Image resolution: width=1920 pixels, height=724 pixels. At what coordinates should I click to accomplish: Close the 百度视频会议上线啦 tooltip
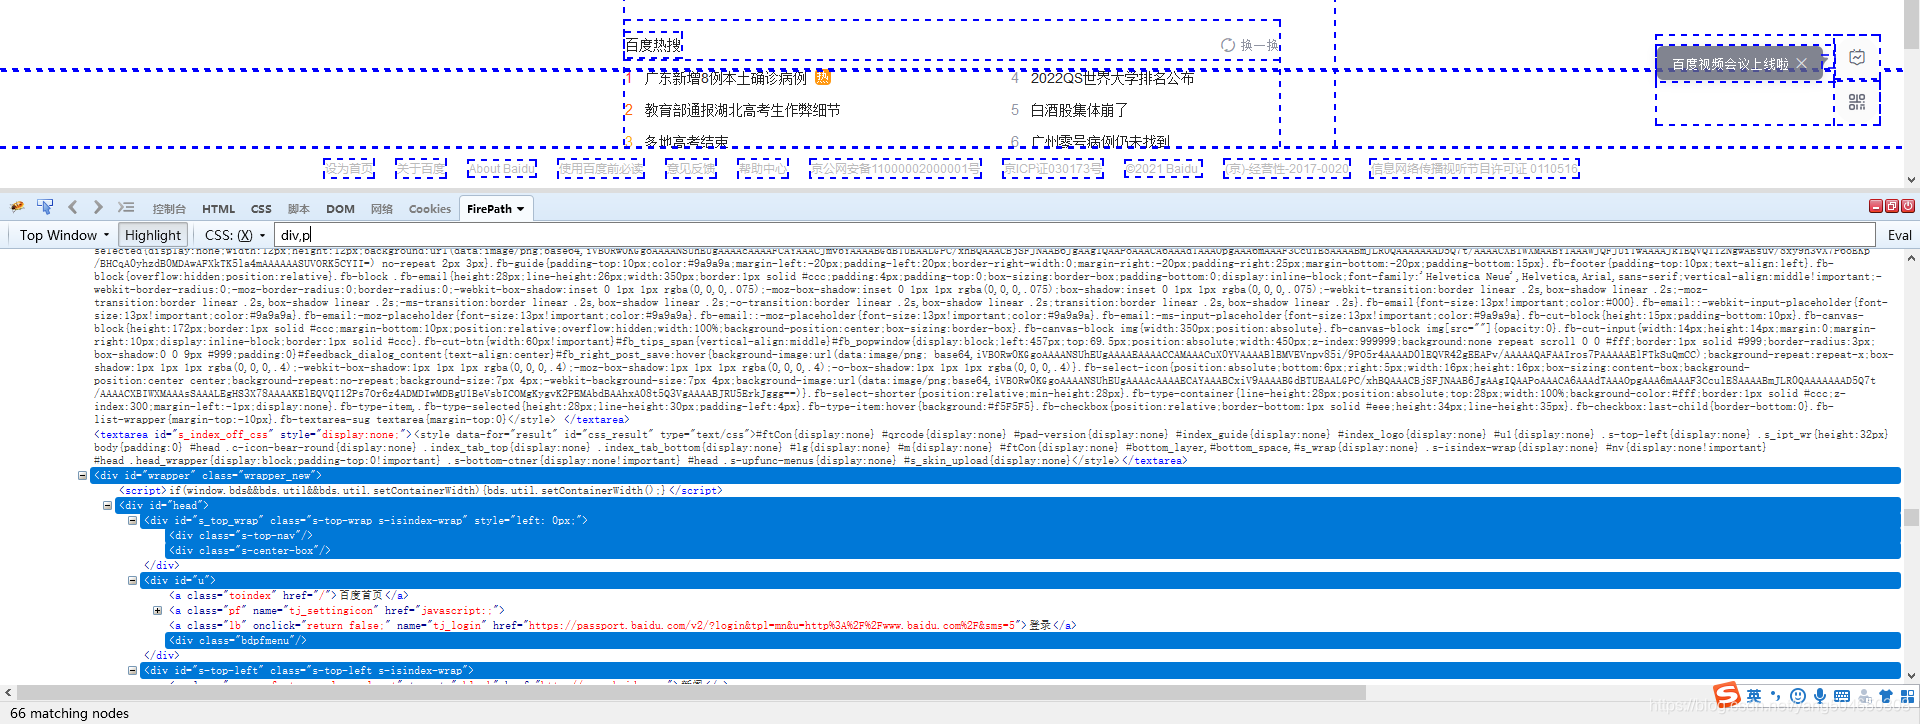click(x=1802, y=63)
